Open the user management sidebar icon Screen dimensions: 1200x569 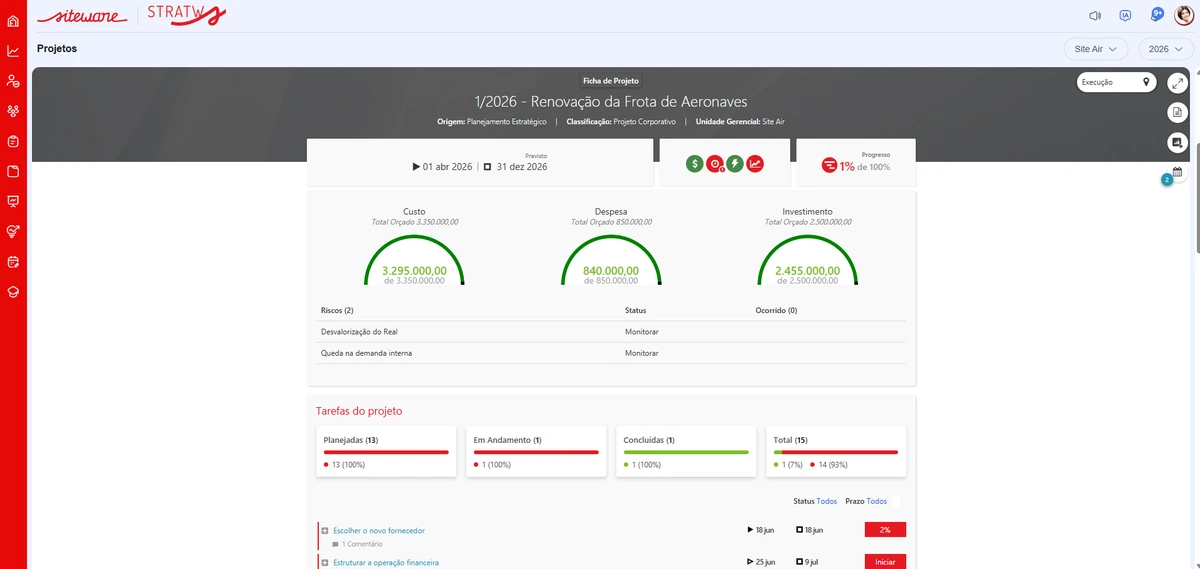coord(13,81)
